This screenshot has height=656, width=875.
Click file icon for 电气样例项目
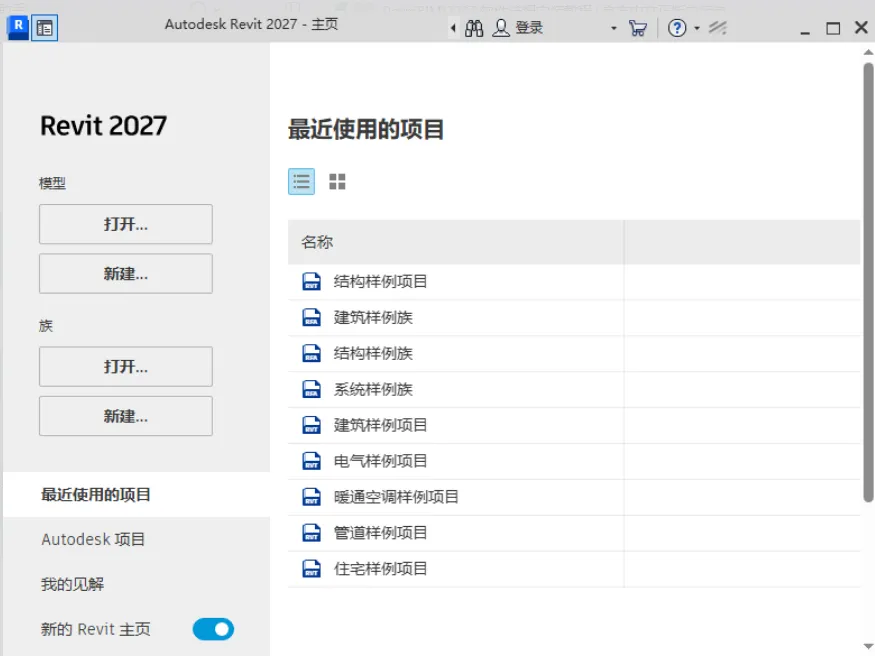[311, 461]
